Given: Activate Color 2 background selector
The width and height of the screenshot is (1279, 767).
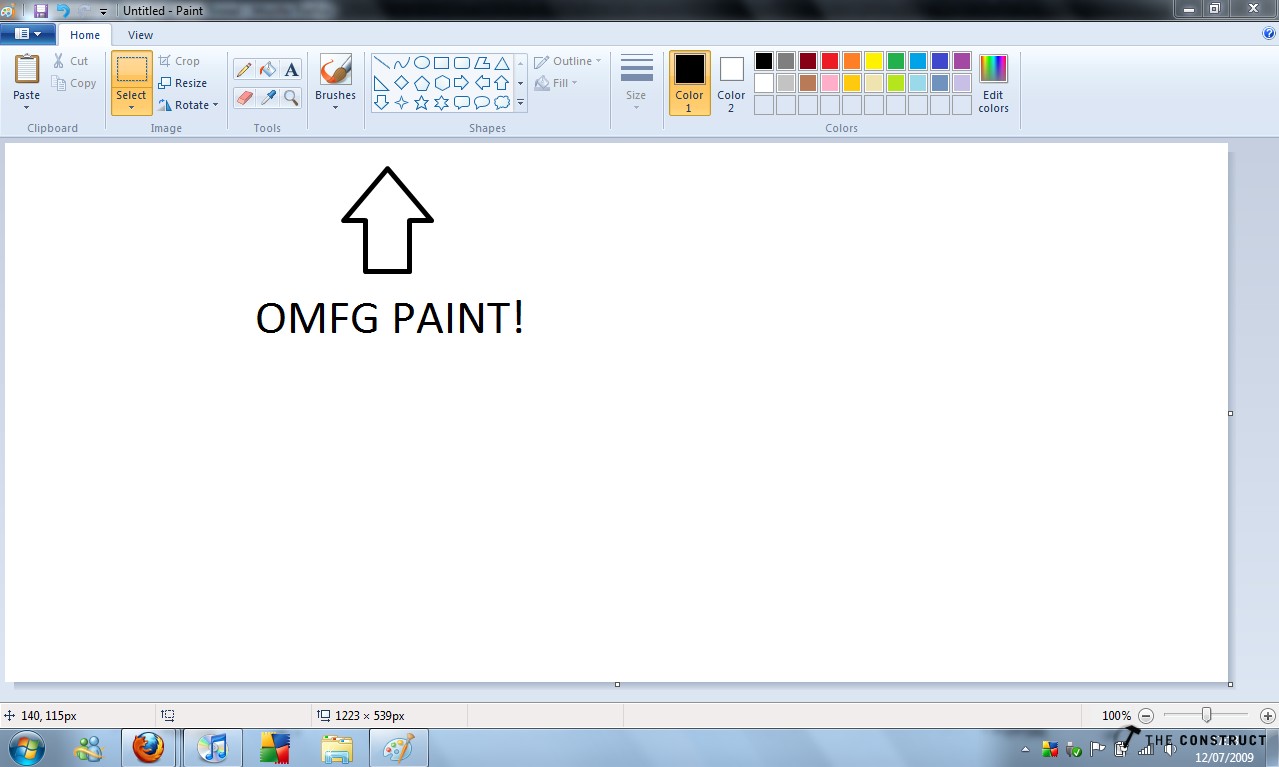Looking at the screenshot, I should [731, 83].
